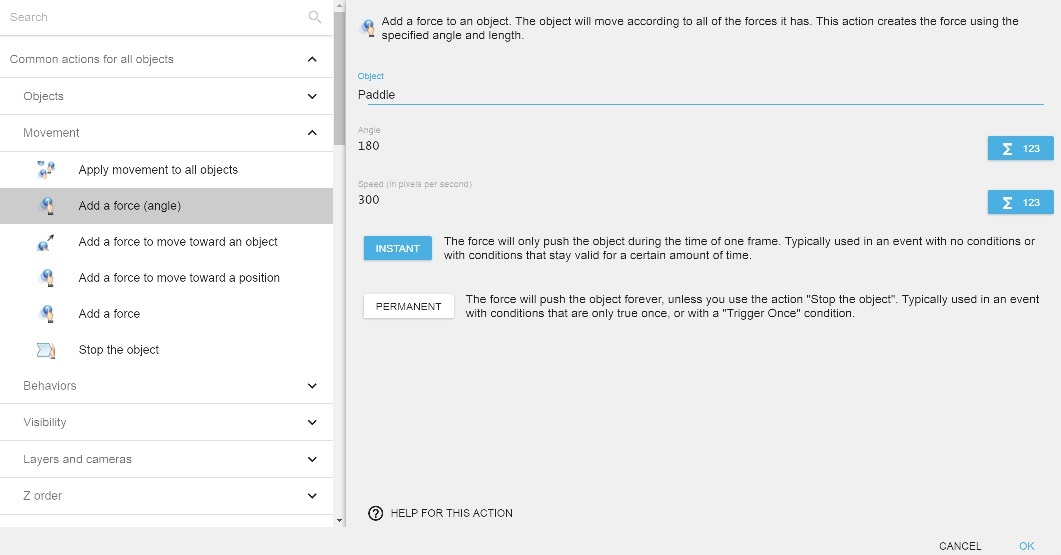Expand the Layers and cameras category
Screen dimensions: 1061x555
pos(312,460)
